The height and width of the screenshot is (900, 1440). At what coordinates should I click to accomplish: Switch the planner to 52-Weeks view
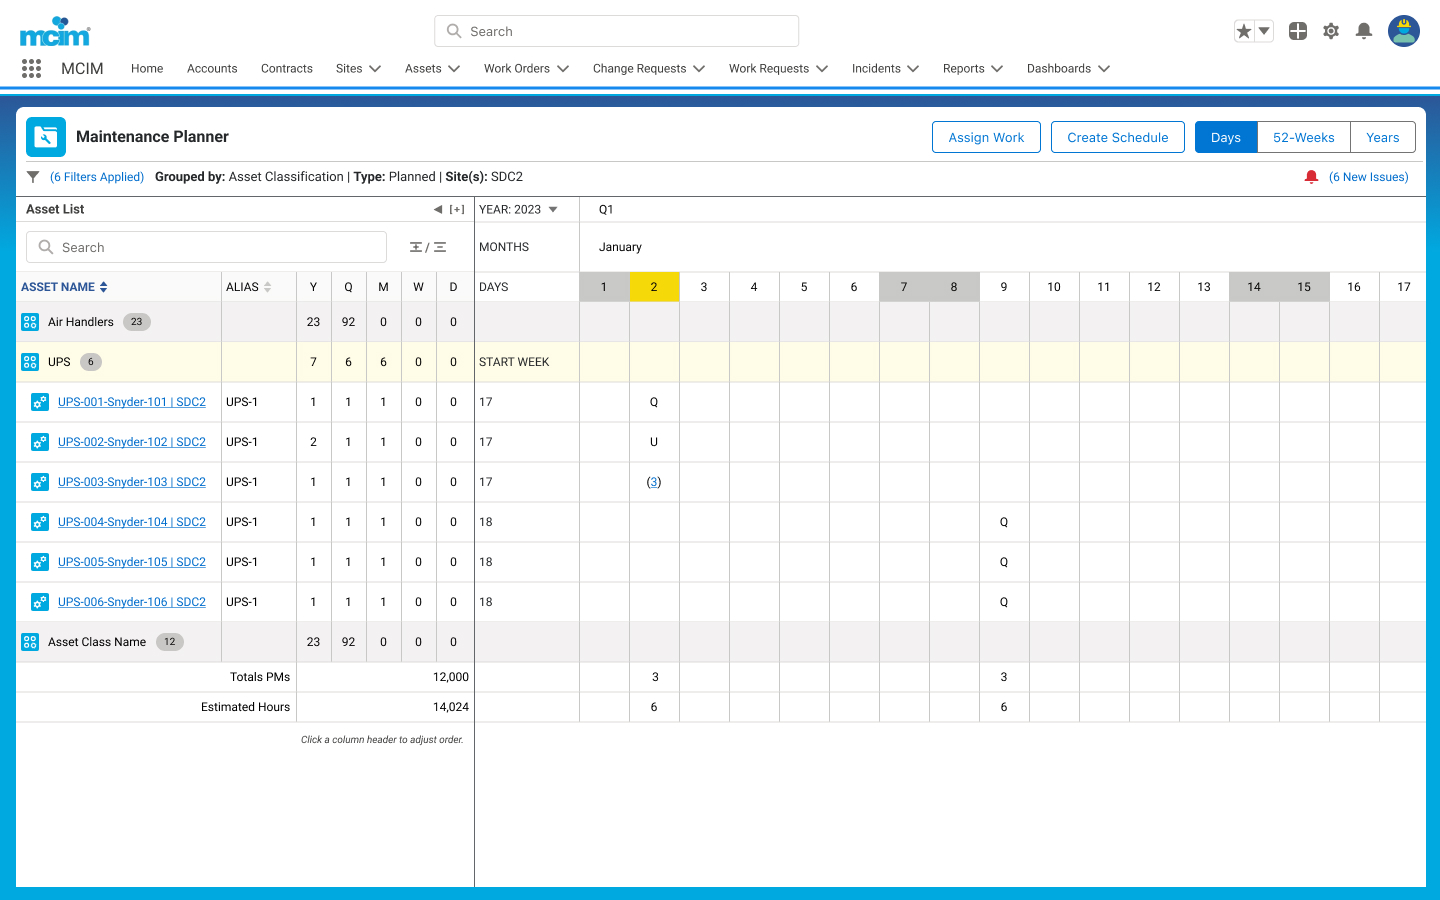coord(1304,137)
